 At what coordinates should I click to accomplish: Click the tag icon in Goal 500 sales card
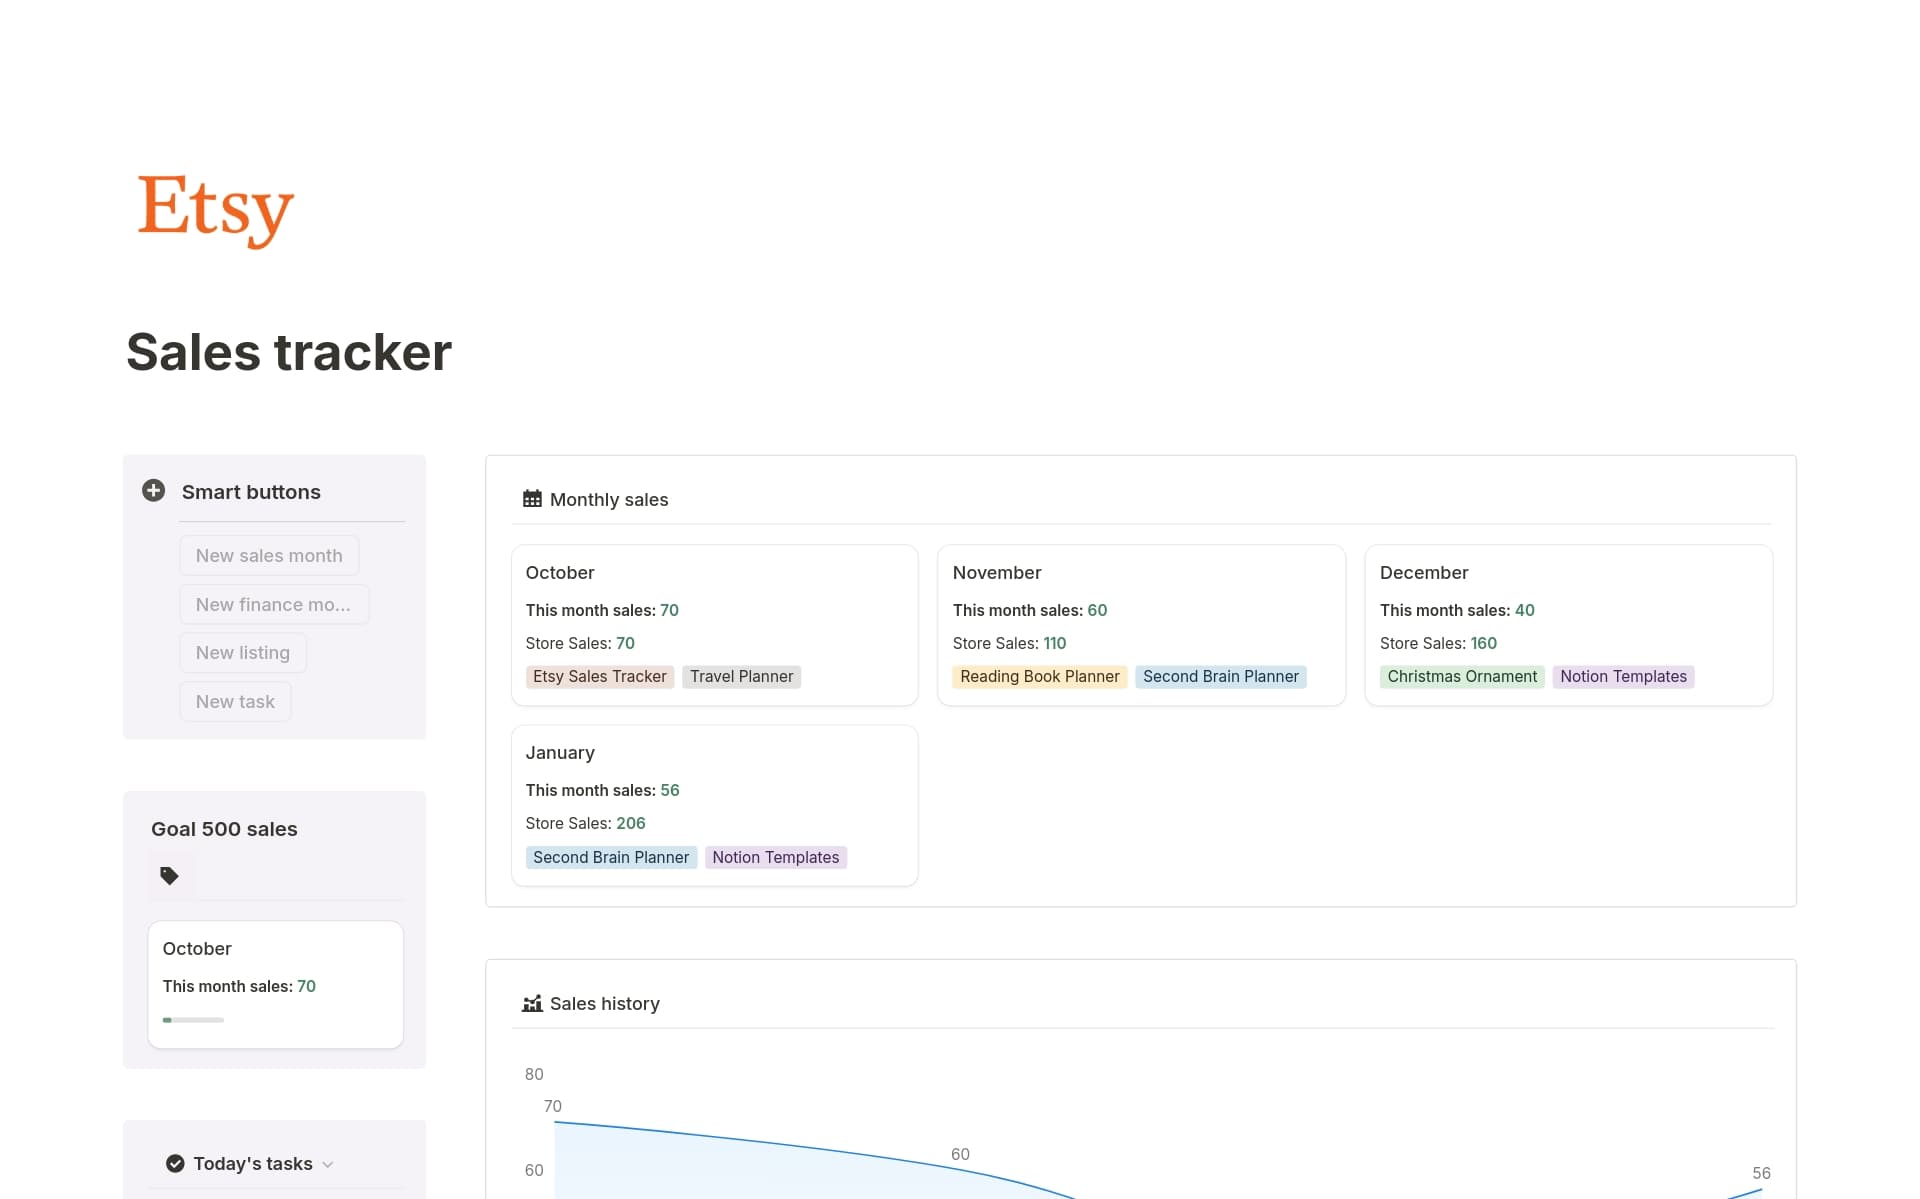pyautogui.click(x=170, y=875)
